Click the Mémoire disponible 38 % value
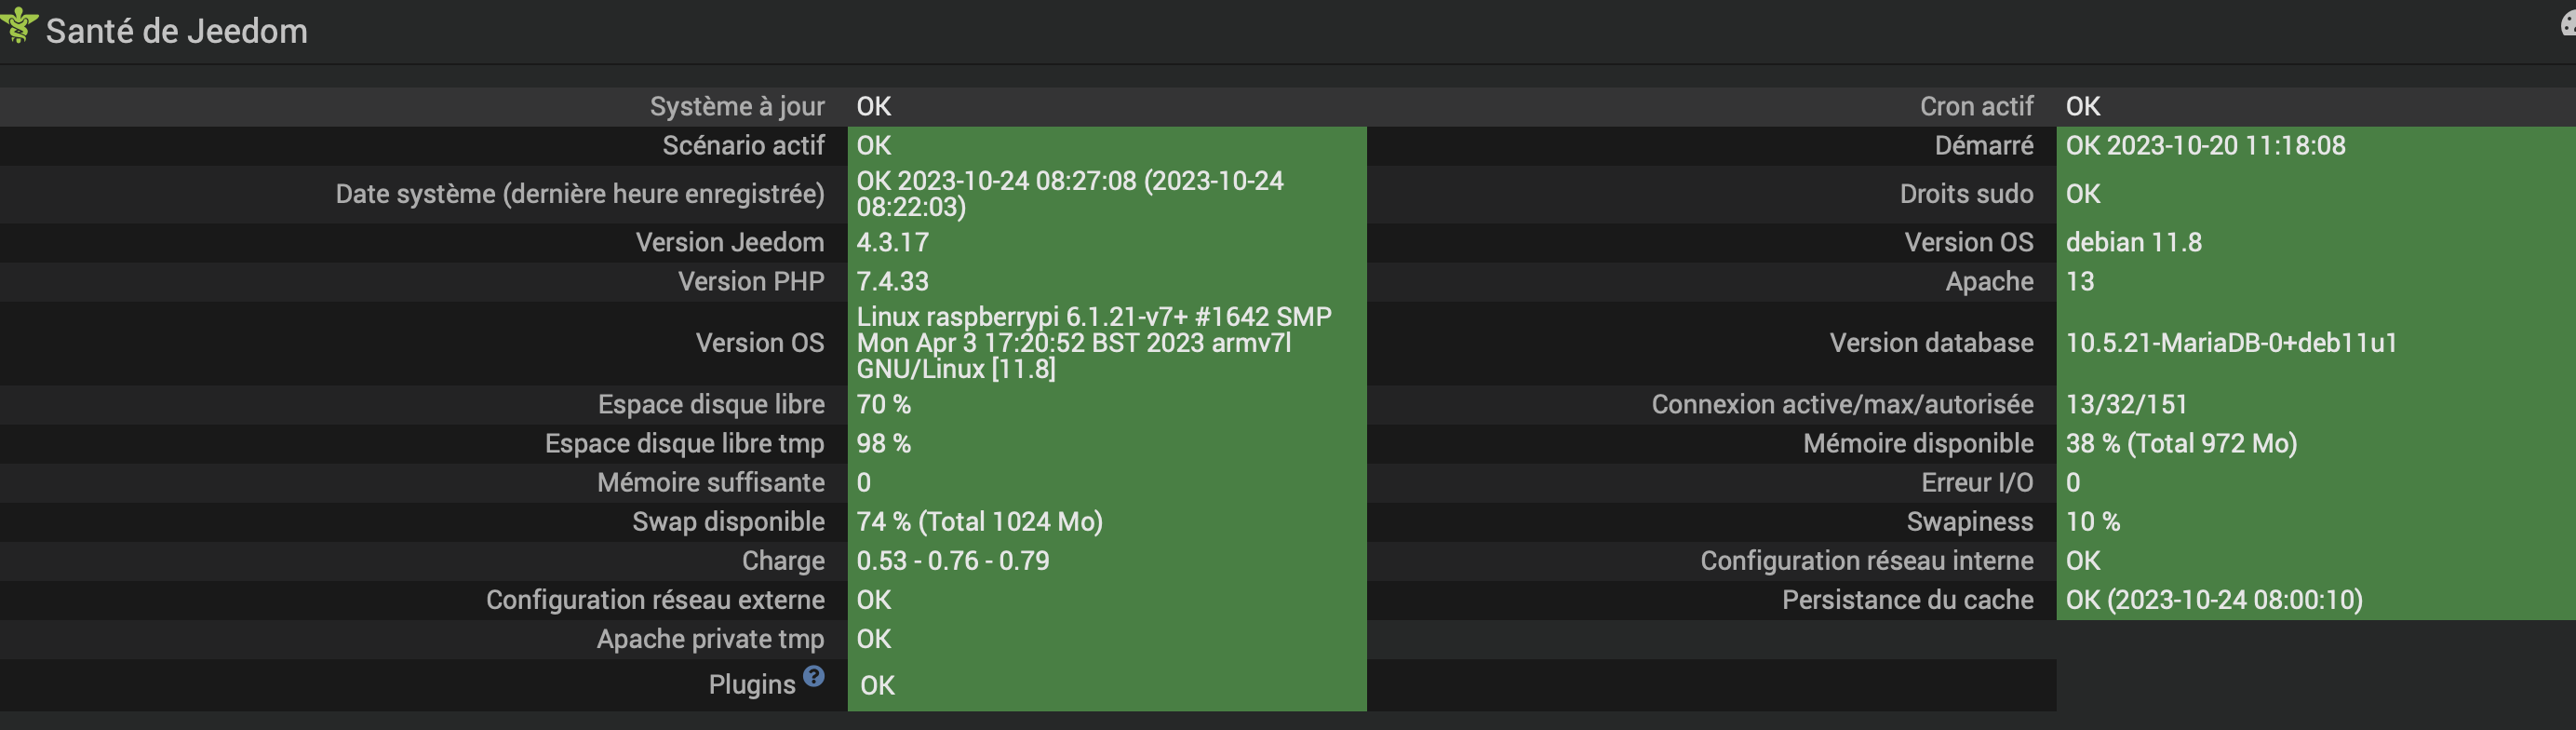Image resolution: width=2576 pixels, height=730 pixels. click(x=2181, y=443)
